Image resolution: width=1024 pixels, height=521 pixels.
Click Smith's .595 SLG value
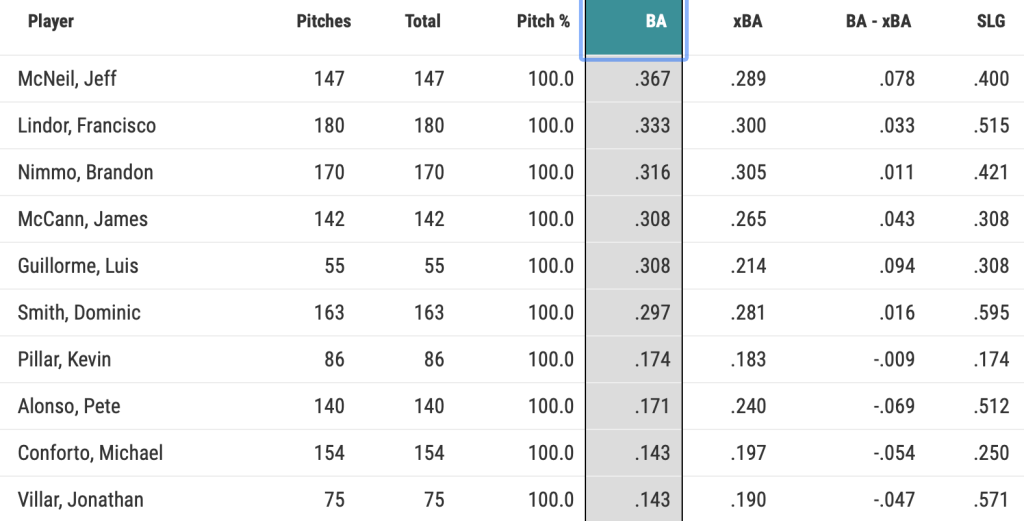pyautogui.click(x=991, y=313)
